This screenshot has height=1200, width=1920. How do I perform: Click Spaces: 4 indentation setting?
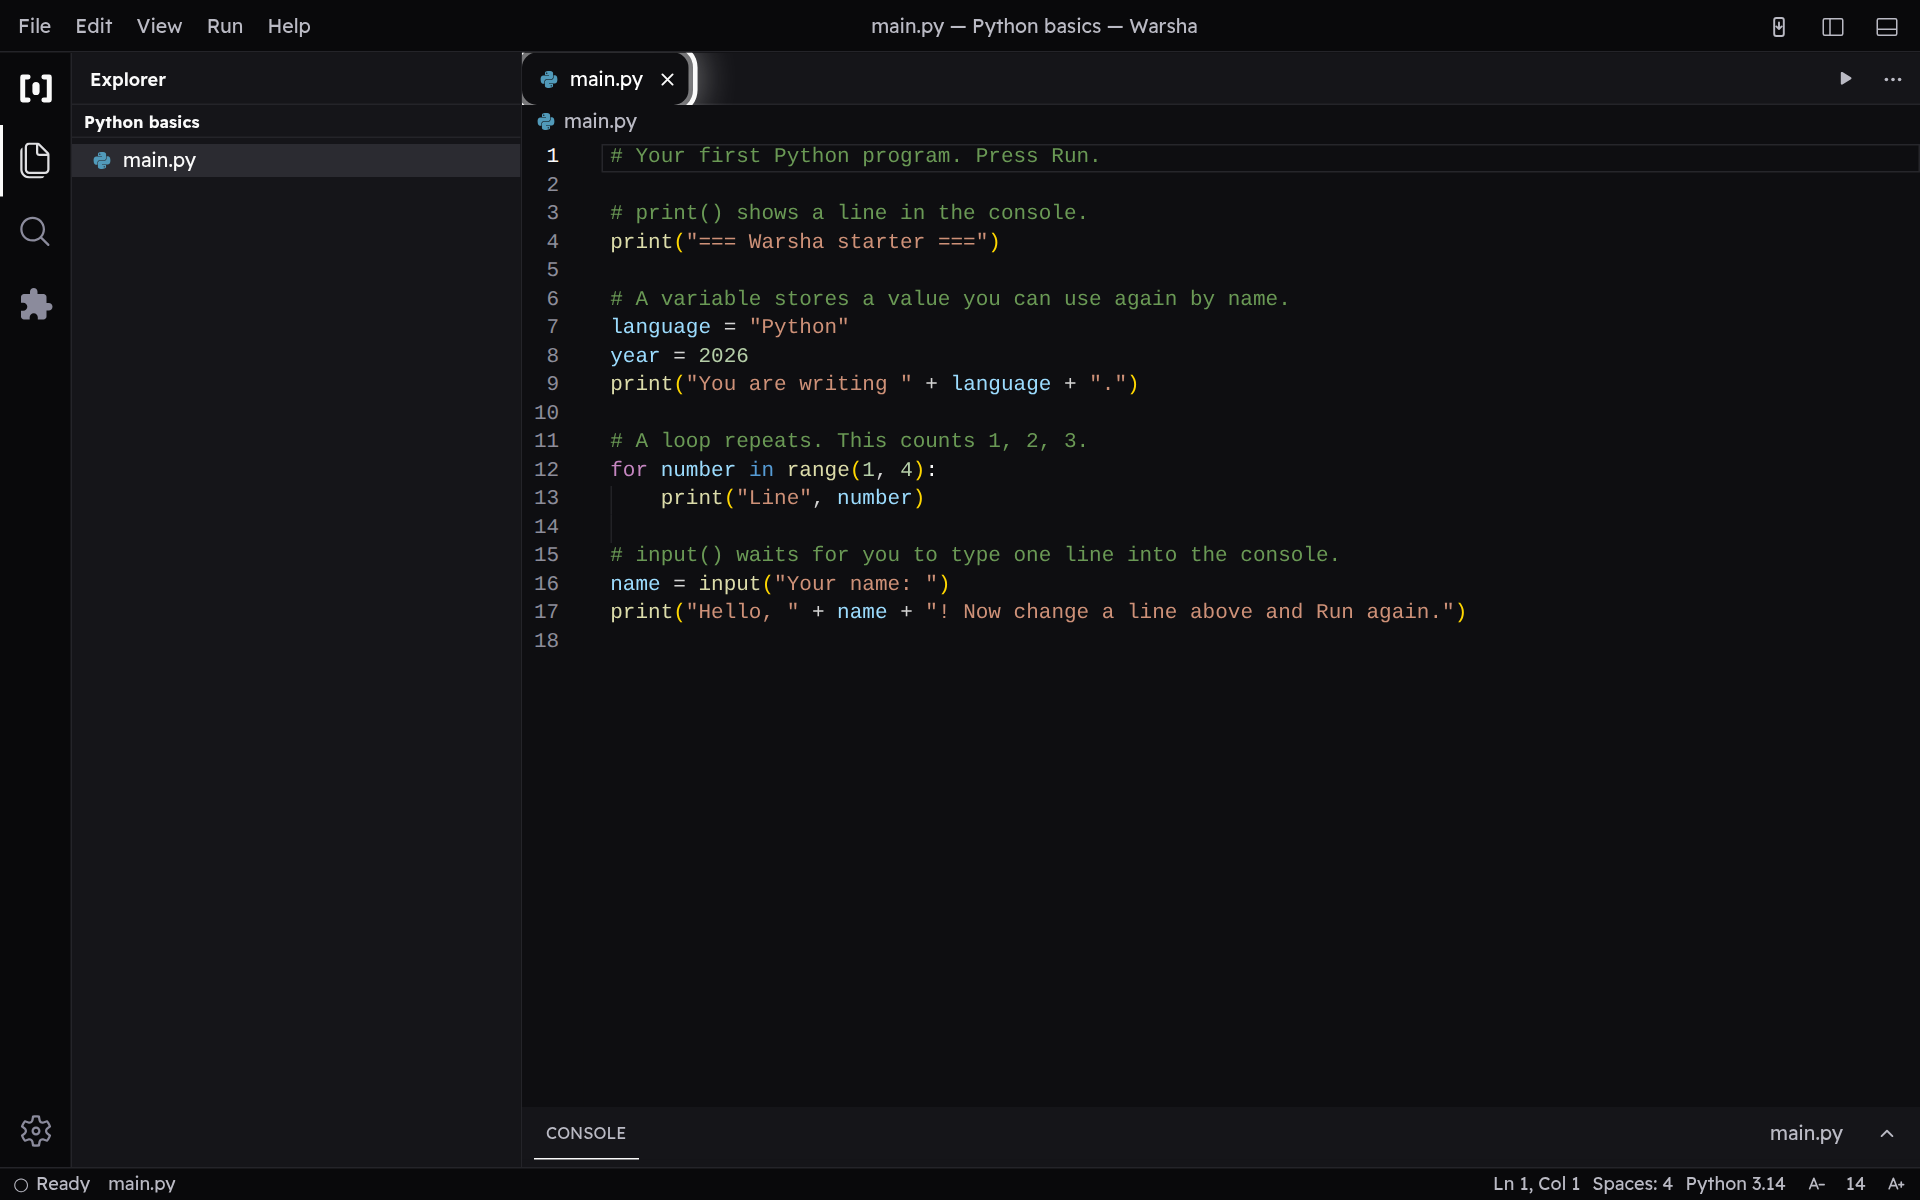1632,1184
